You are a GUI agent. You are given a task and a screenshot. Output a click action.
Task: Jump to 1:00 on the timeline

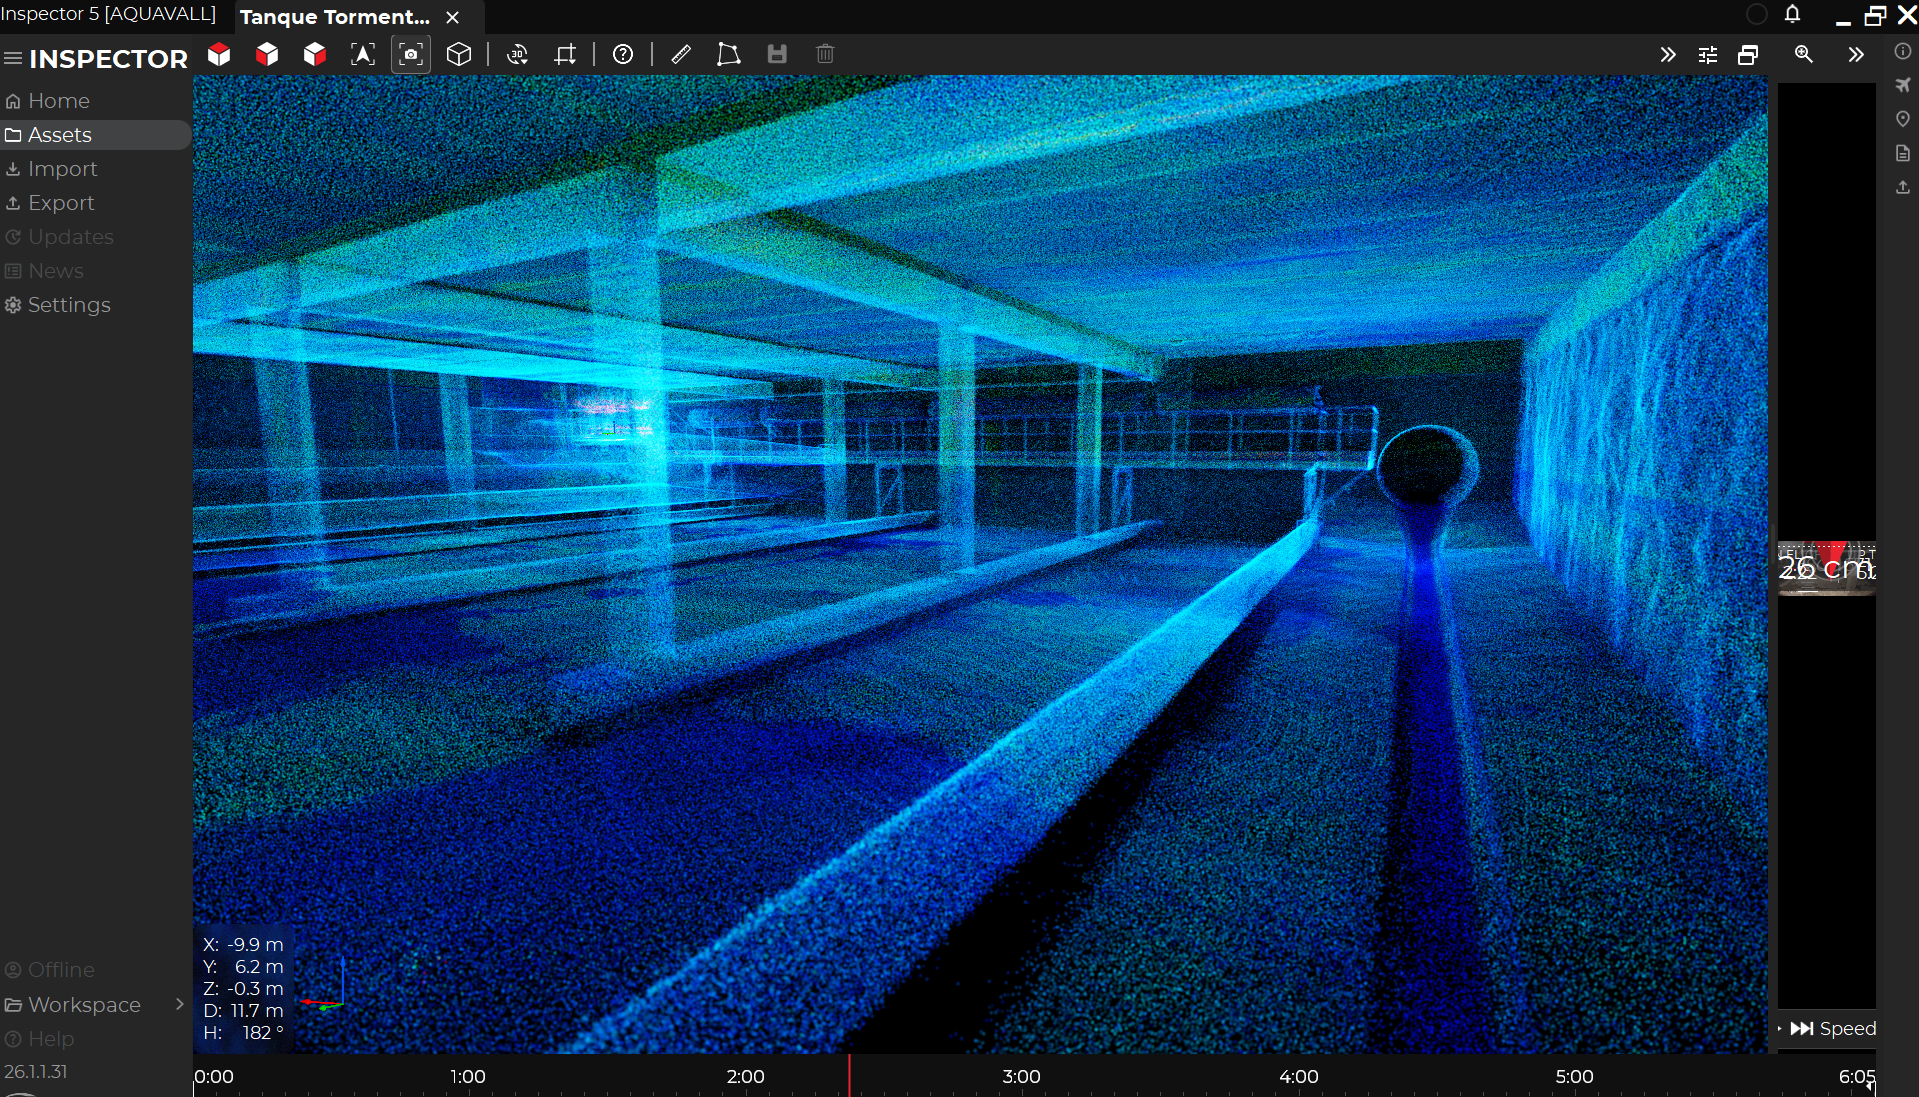[468, 1077]
